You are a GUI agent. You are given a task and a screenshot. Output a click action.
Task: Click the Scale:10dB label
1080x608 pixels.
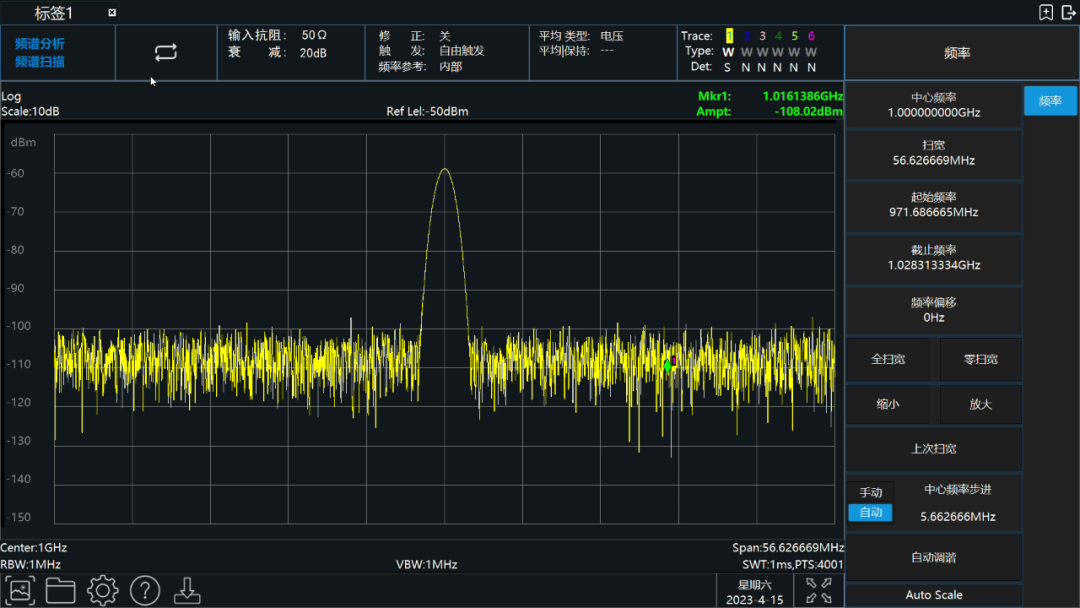coord(30,112)
